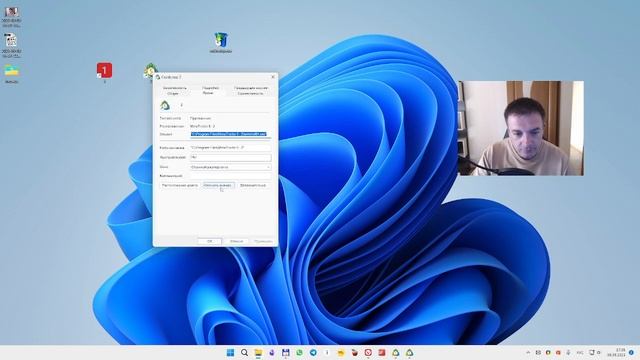Open the clock and date flyout
This screenshot has width=640, height=360.
[x=616, y=353]
